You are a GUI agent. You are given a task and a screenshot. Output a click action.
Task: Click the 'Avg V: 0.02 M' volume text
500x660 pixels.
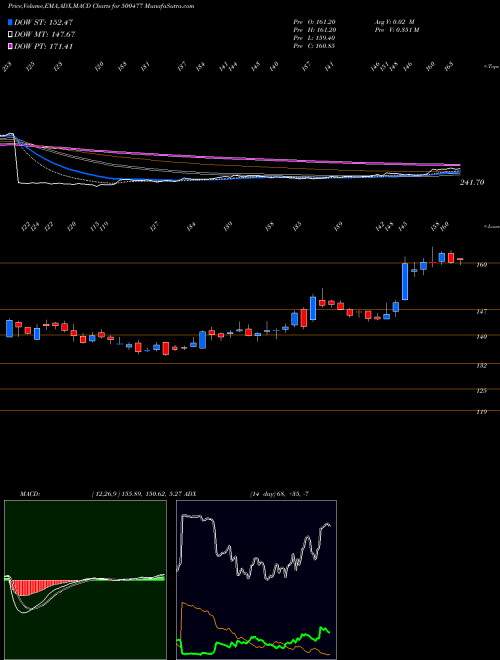395,22
